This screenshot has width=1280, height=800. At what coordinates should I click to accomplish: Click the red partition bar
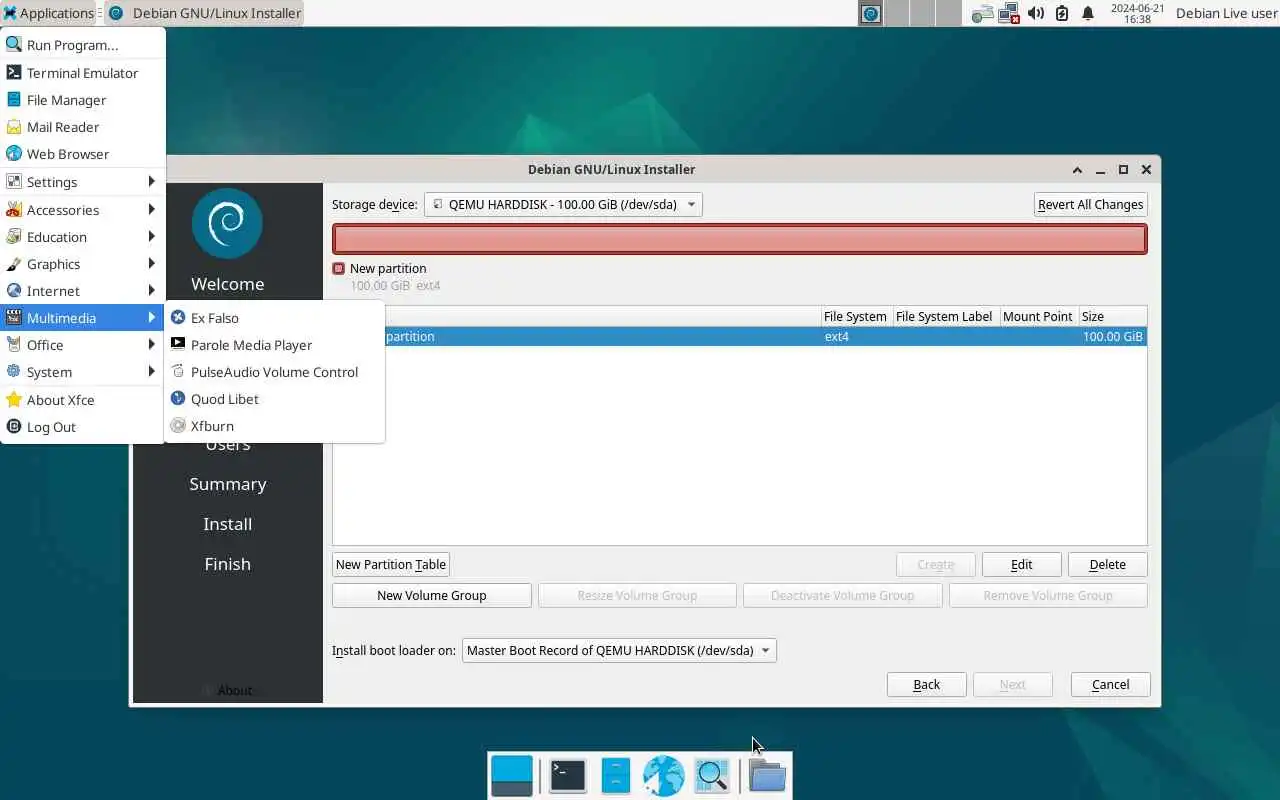(x=740, y=239)
